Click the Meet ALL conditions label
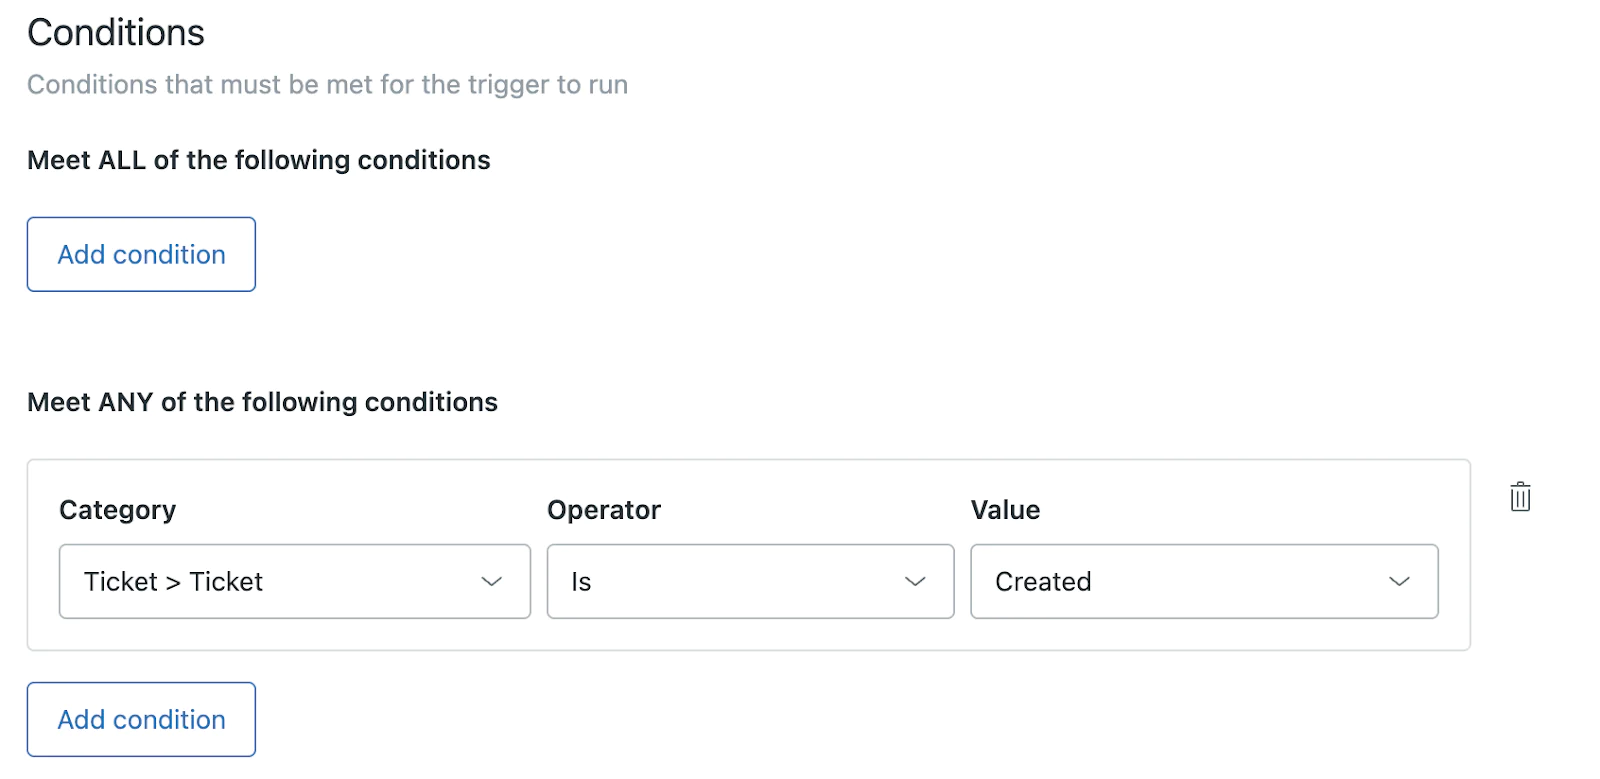The height and width of the screenshot is (779, 1600). tap(258, 160)
